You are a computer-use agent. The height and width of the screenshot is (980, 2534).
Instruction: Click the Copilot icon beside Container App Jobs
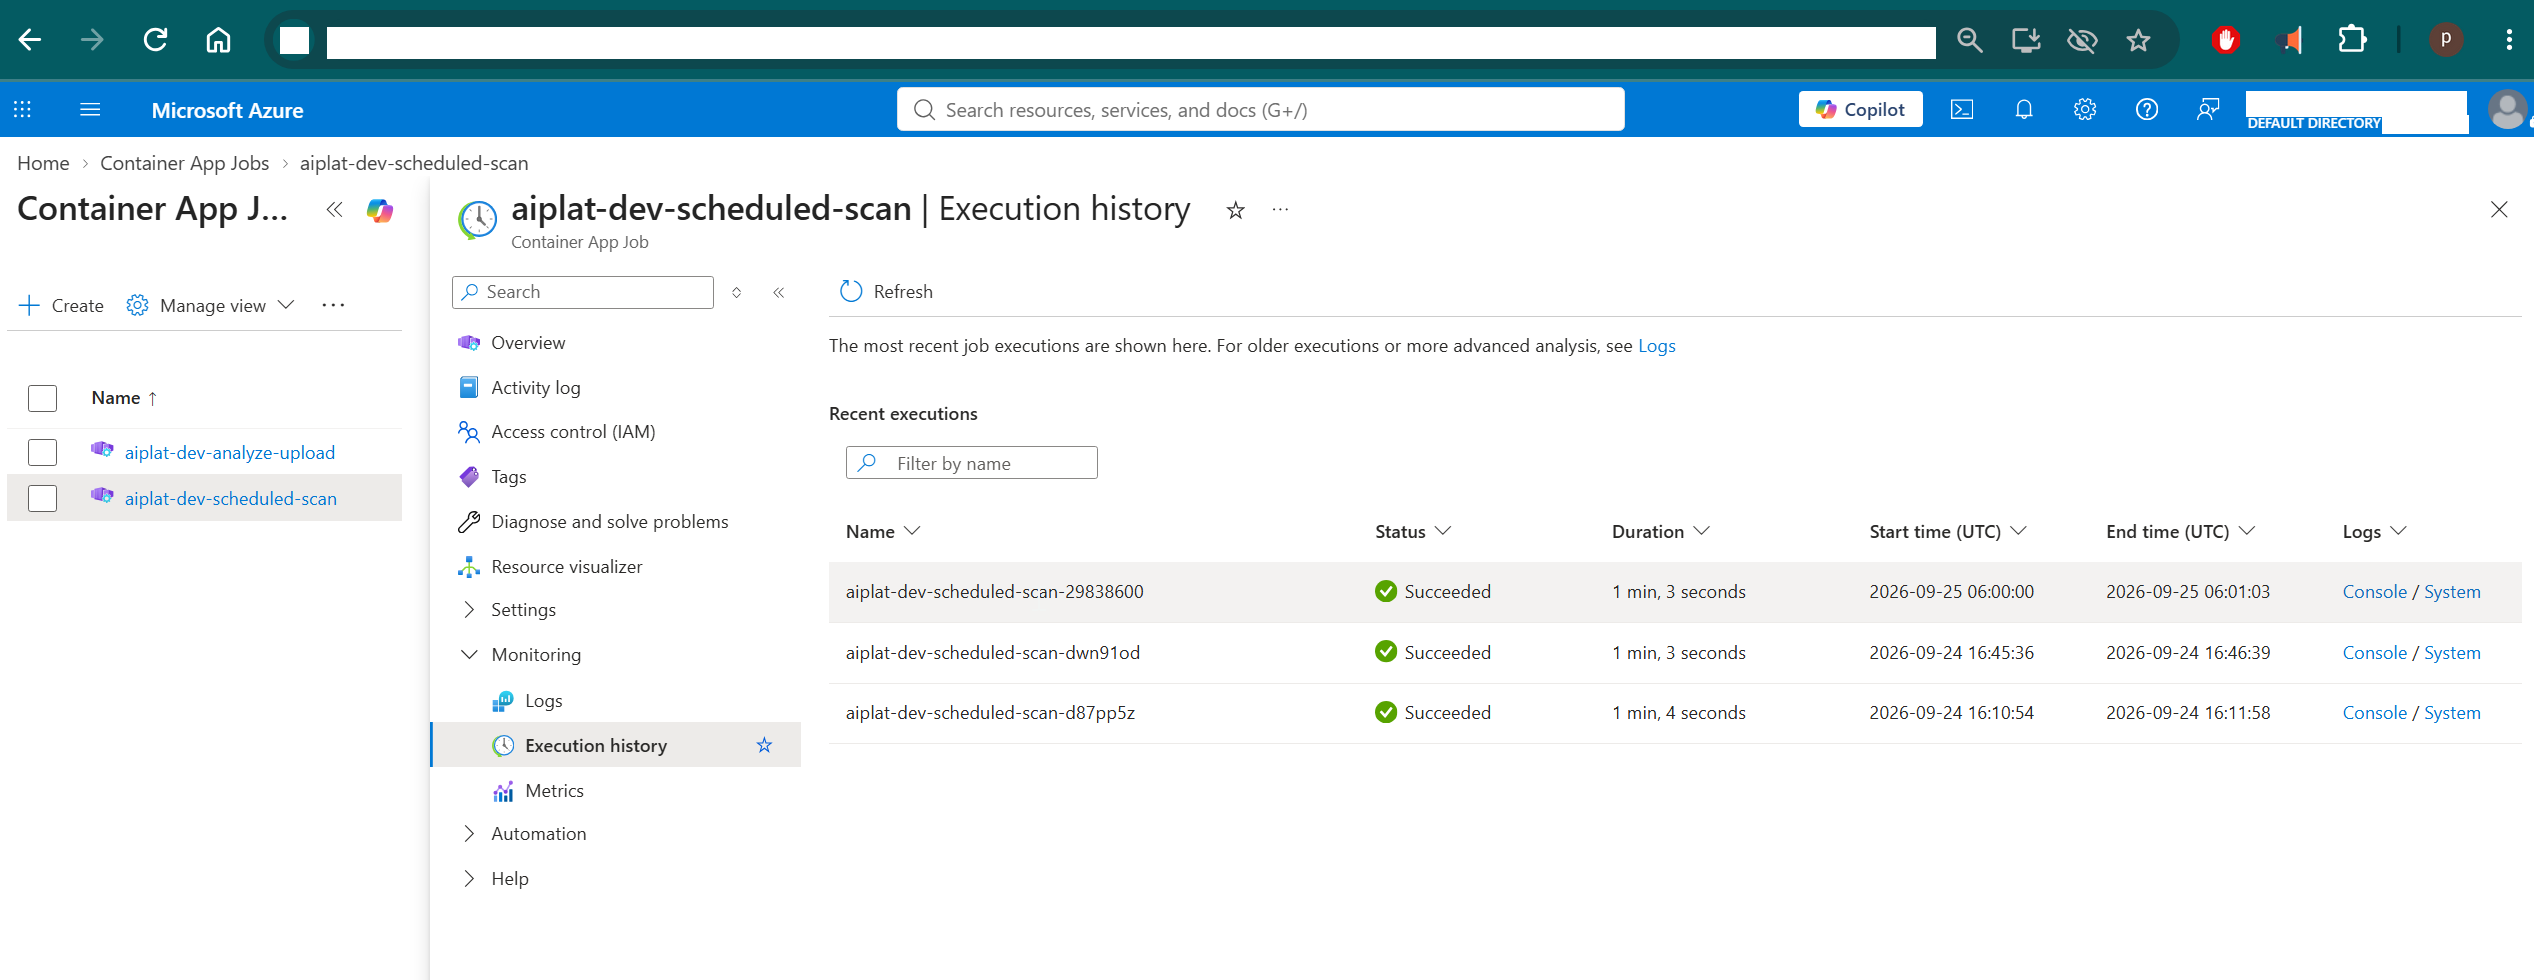pyautogui.click(x=380, y=210)
